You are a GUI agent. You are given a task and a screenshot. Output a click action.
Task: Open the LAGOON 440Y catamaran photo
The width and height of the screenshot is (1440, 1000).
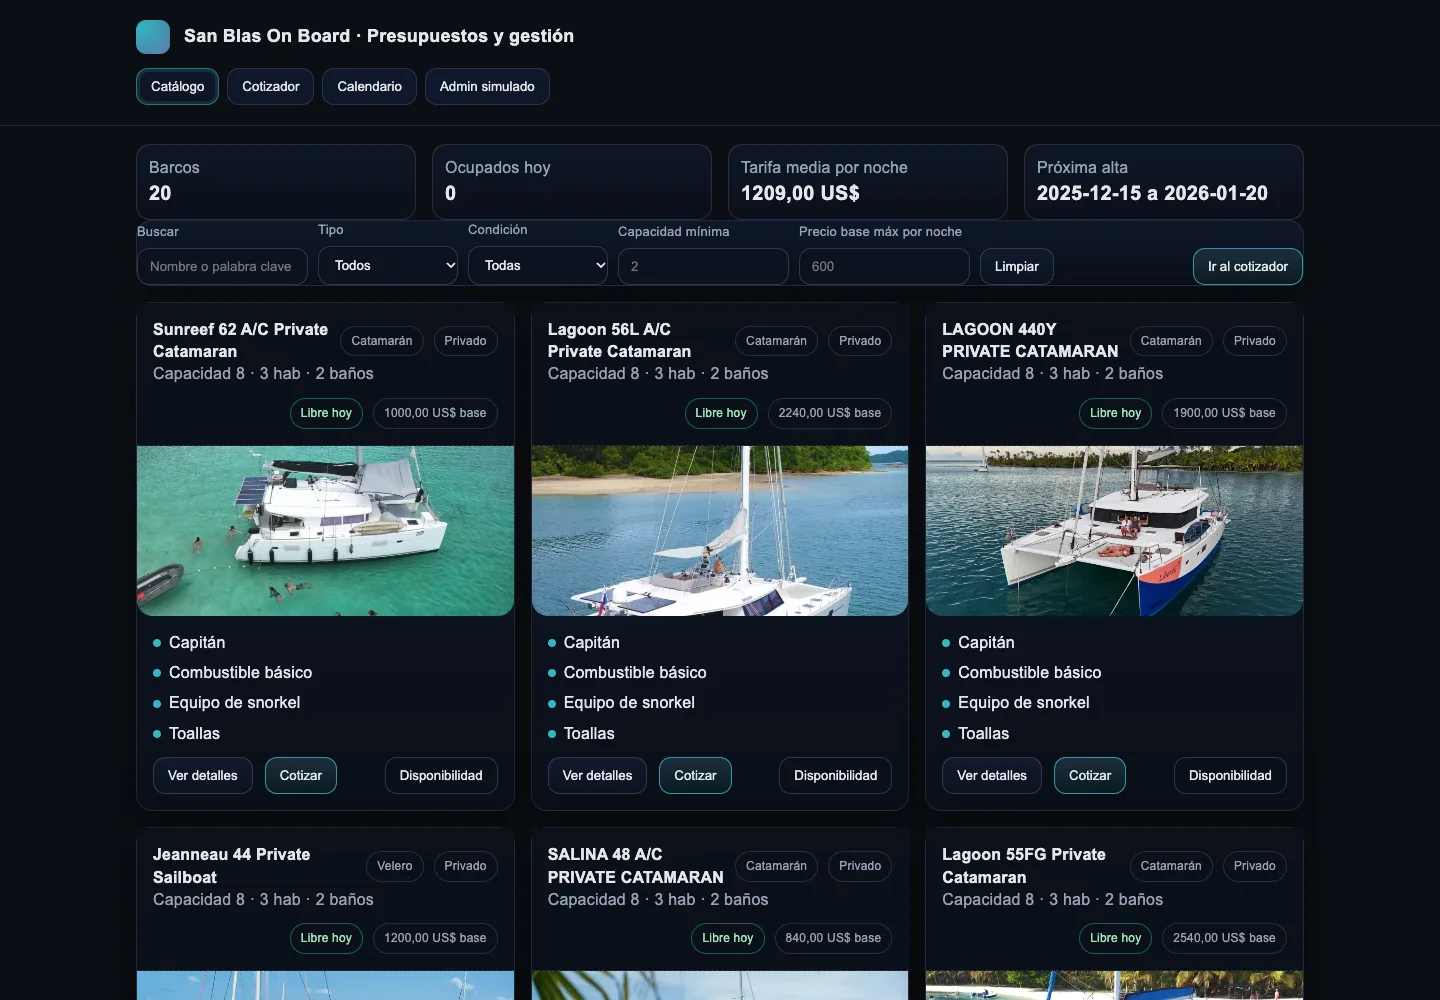tap(1114, 531)
